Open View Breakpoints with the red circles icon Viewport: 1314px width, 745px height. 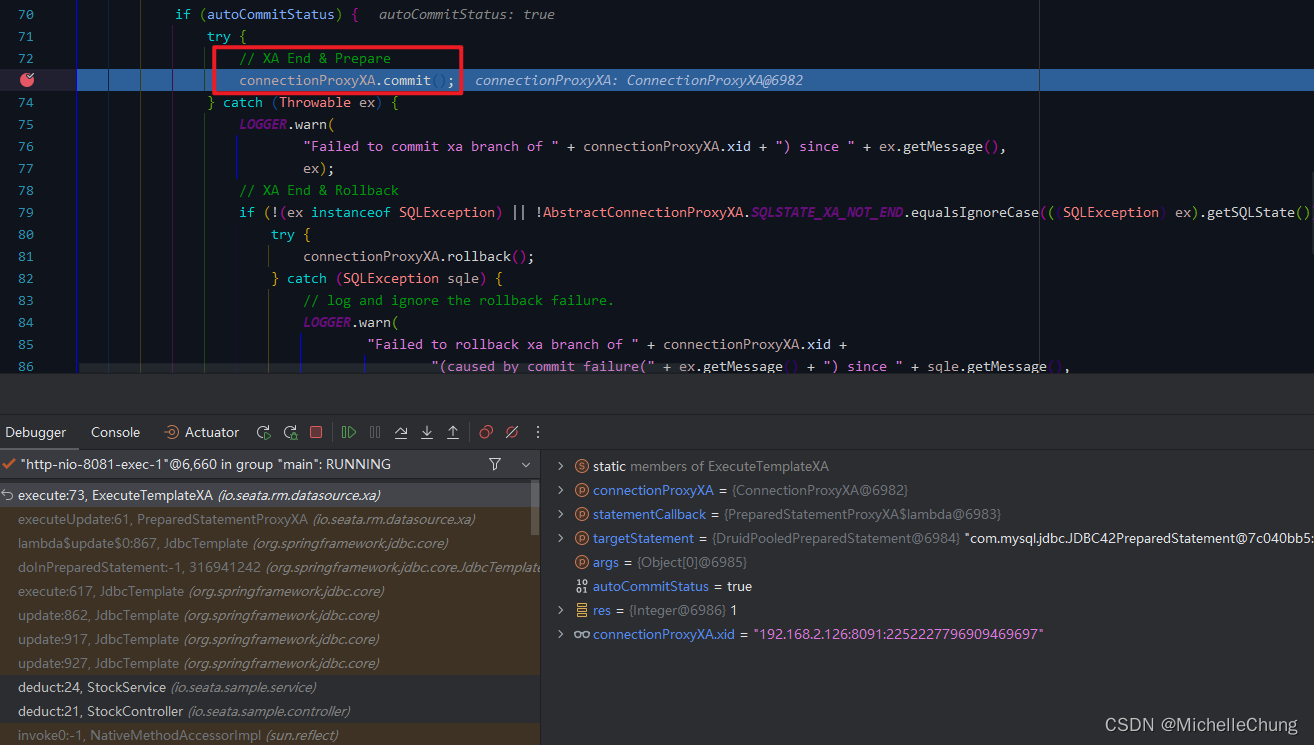[486, 432]
